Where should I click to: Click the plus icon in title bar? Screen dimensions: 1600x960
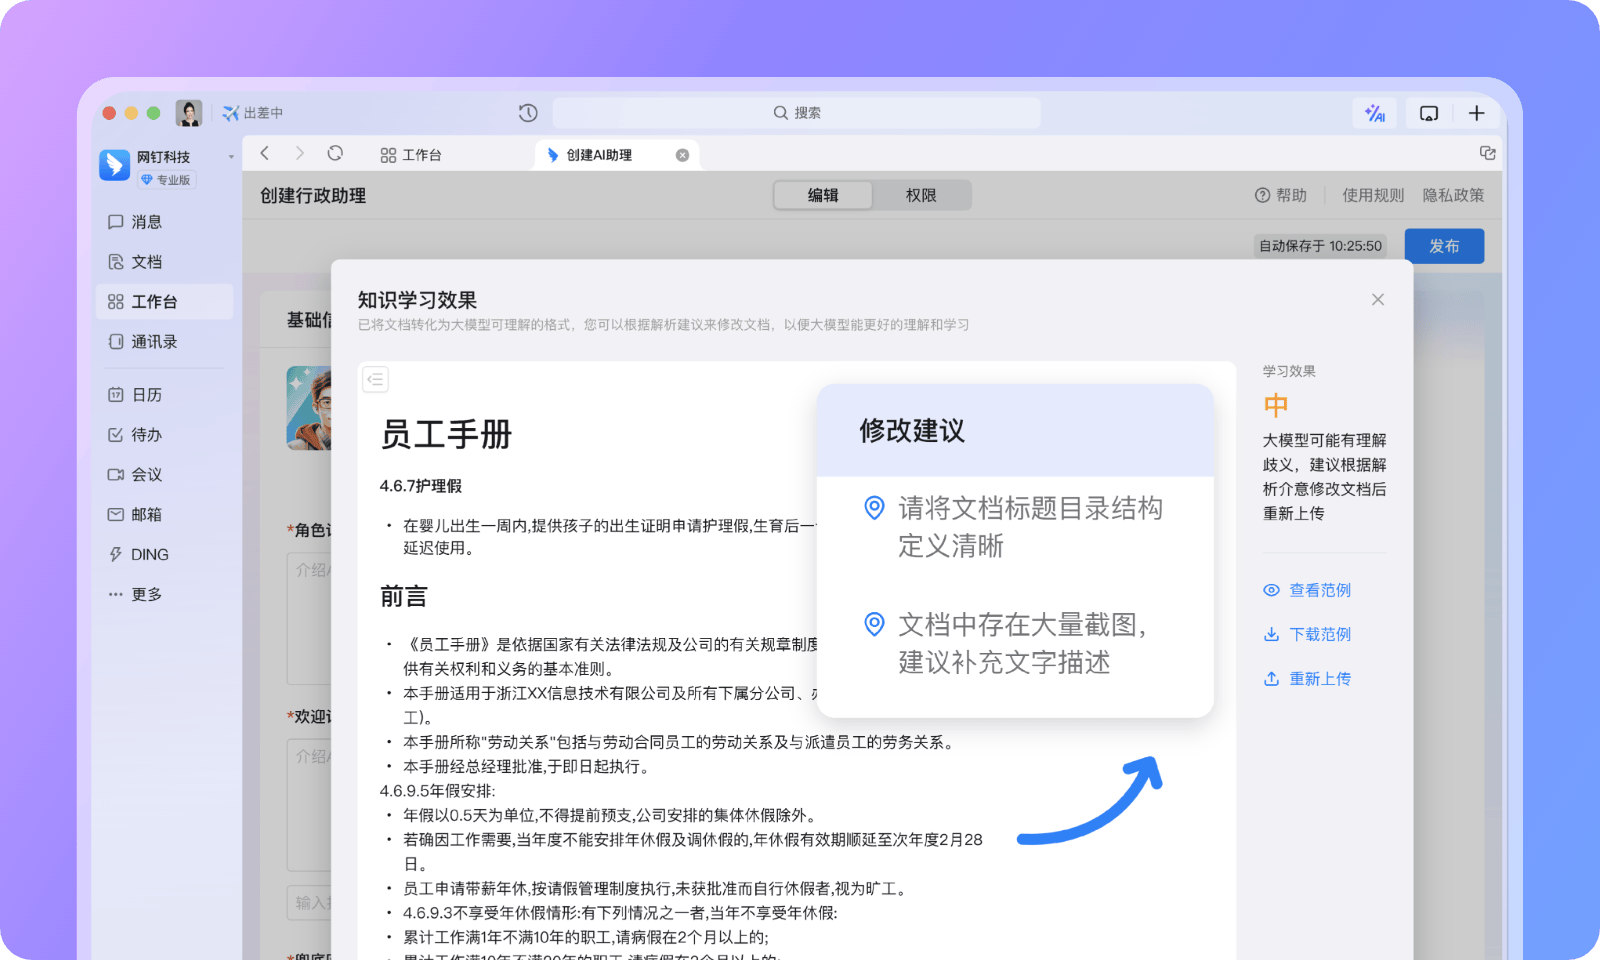1476,113
